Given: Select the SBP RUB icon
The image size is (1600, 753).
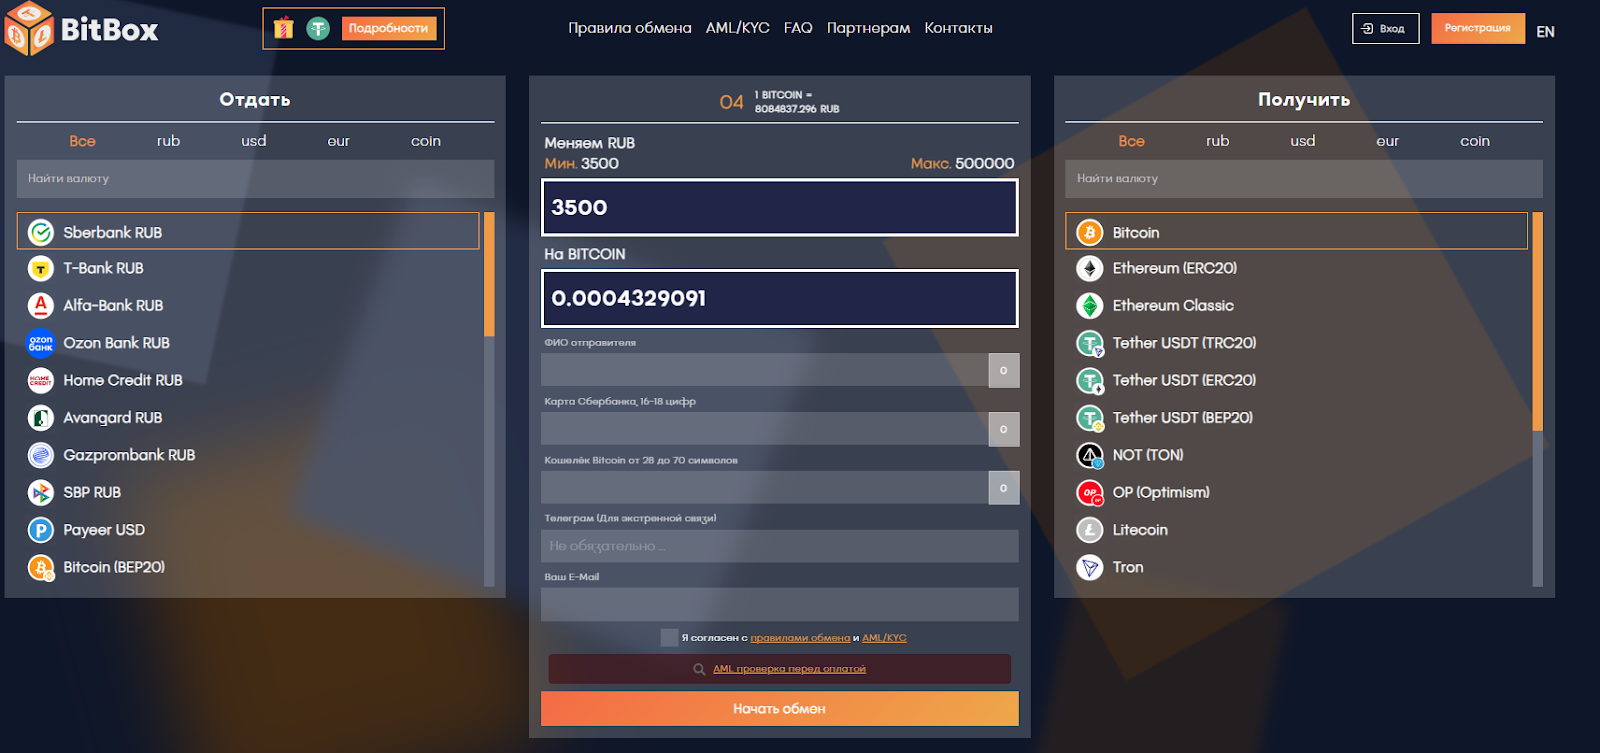Looking at the screenshot, I should point(41,492).
